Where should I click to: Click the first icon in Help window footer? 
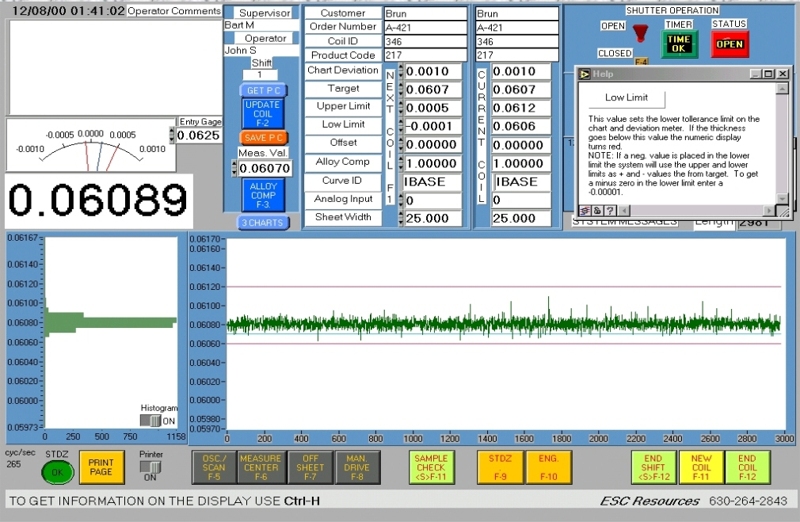583,211
